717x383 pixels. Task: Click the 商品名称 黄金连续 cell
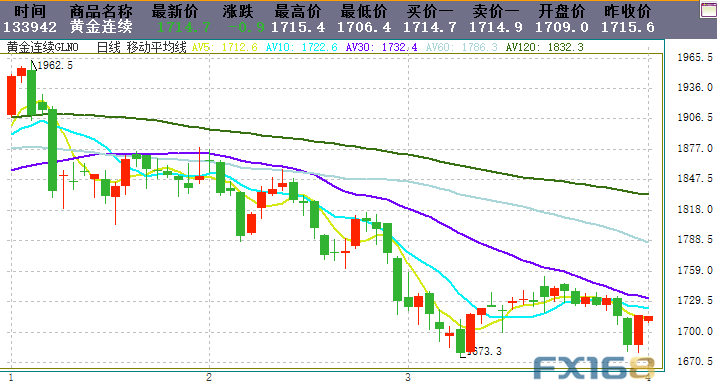[x=102, y=27]
